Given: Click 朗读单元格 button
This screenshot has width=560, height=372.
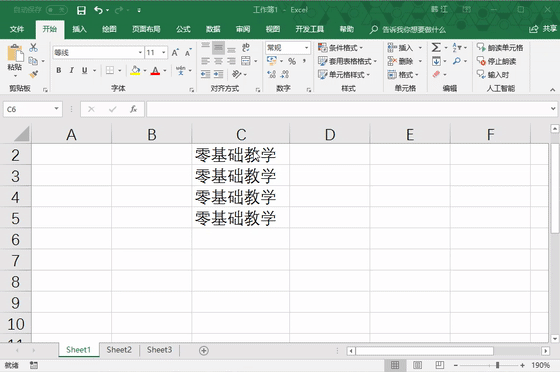Looking at the screenshot, I should (x=500, y=47).
